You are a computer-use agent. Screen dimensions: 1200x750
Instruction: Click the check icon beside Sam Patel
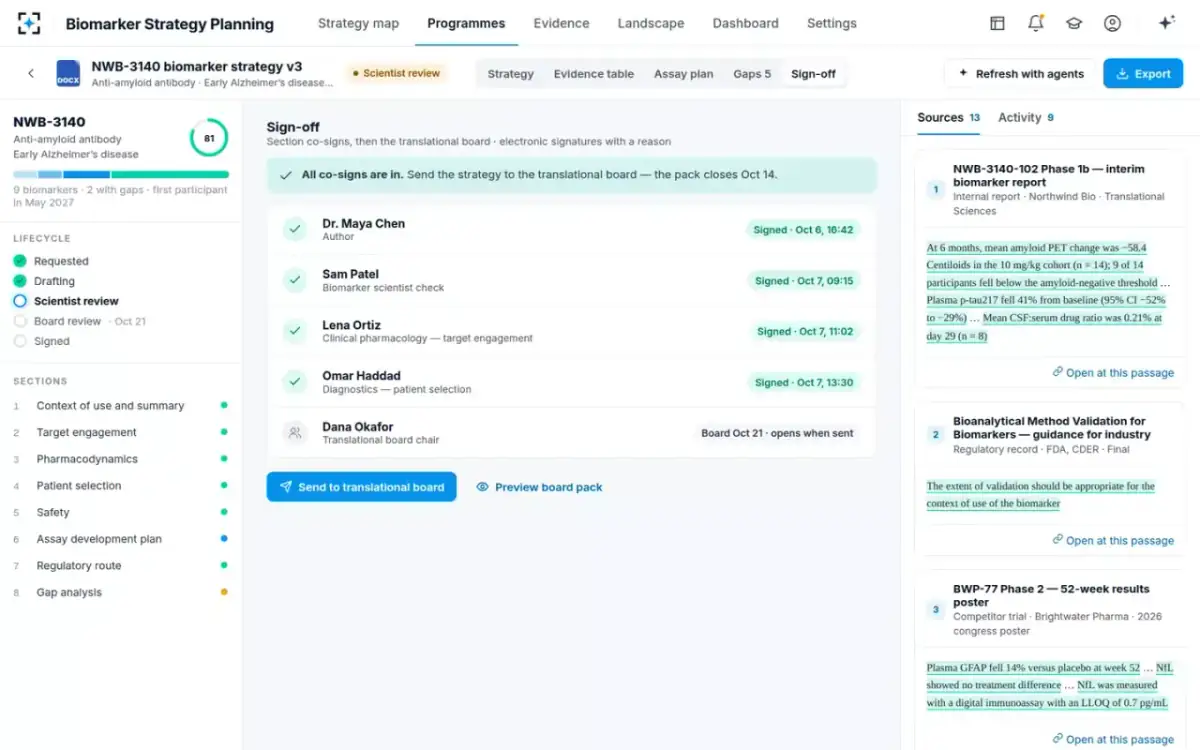pos(295,281)
